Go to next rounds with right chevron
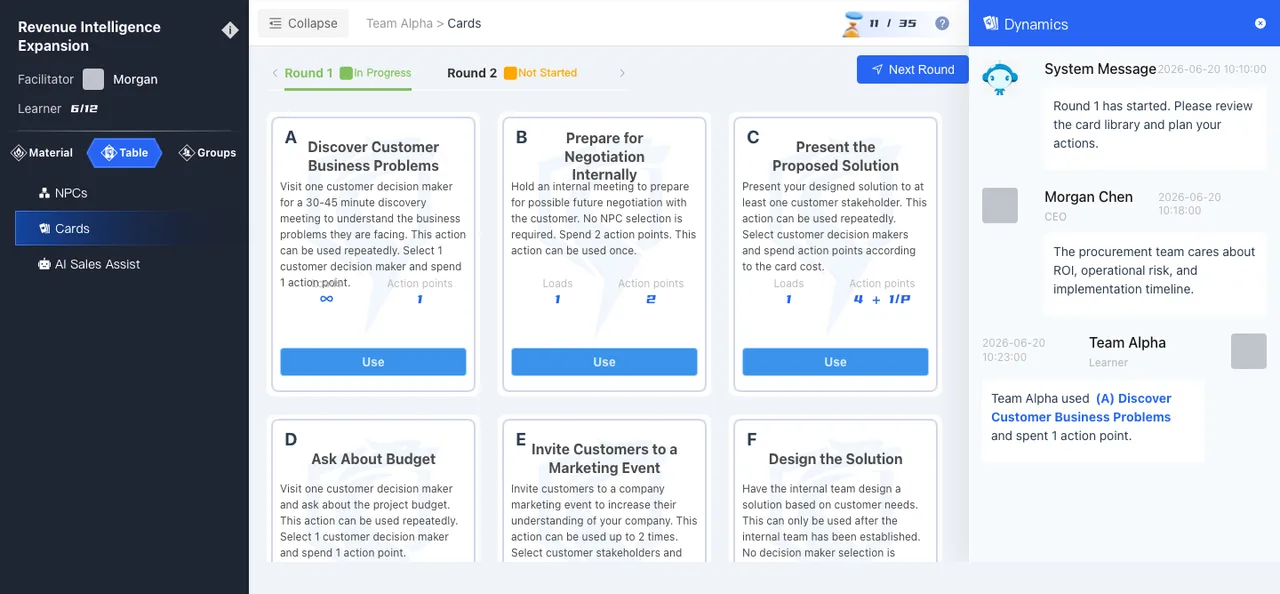 [x=622, y=73]
